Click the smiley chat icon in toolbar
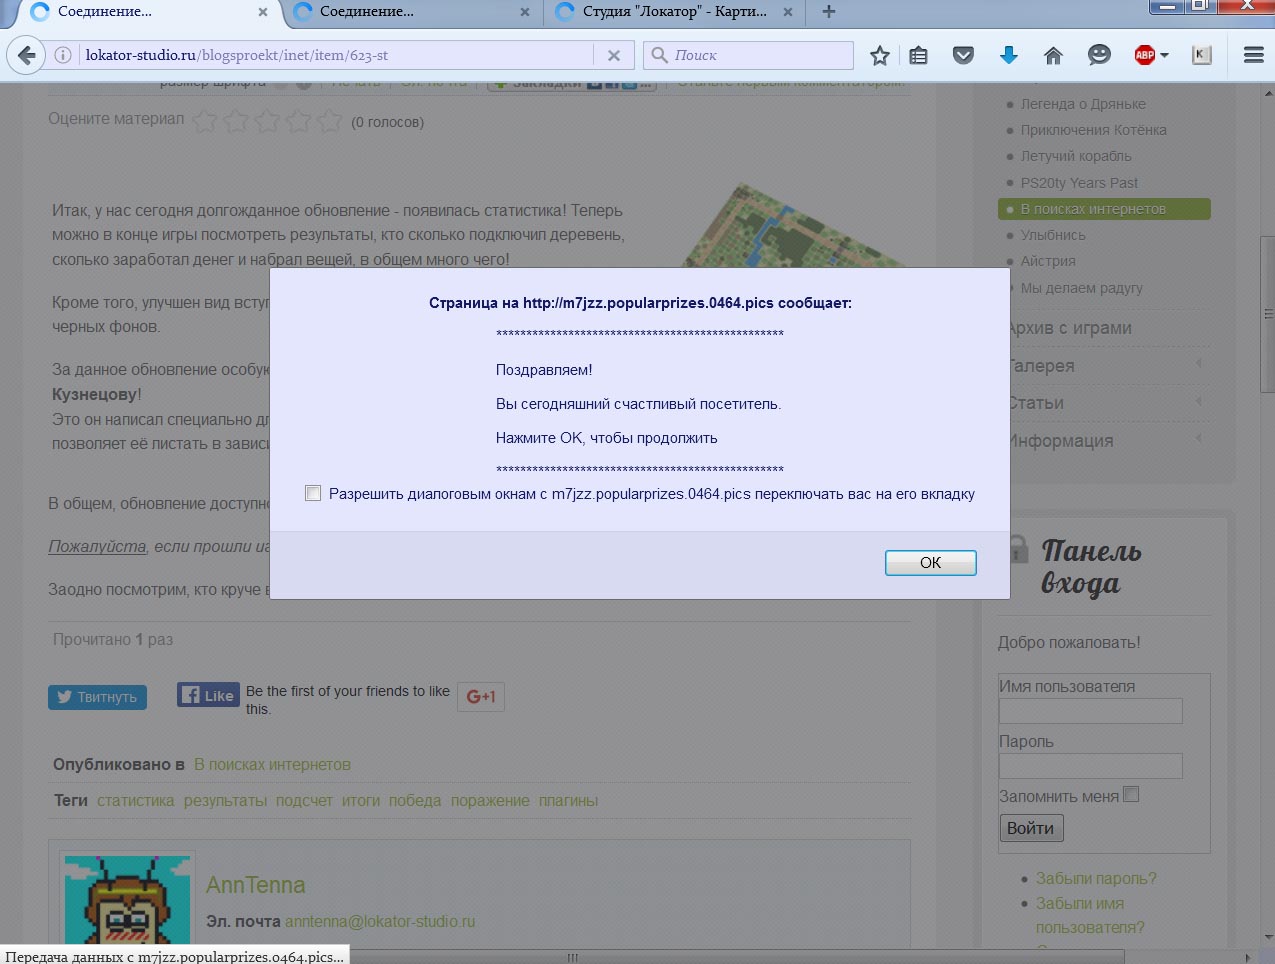Image resolution: width=1275 pixels, height=964 pixels. pyautogui.click(x=1099, y=55)
